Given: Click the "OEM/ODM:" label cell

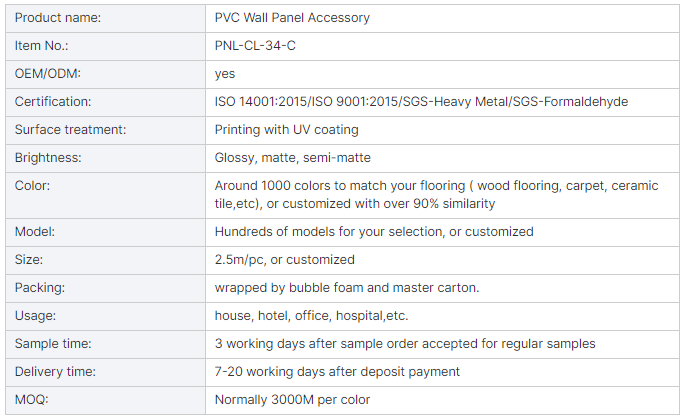Looking at the screenshot, I should [47, 74].
